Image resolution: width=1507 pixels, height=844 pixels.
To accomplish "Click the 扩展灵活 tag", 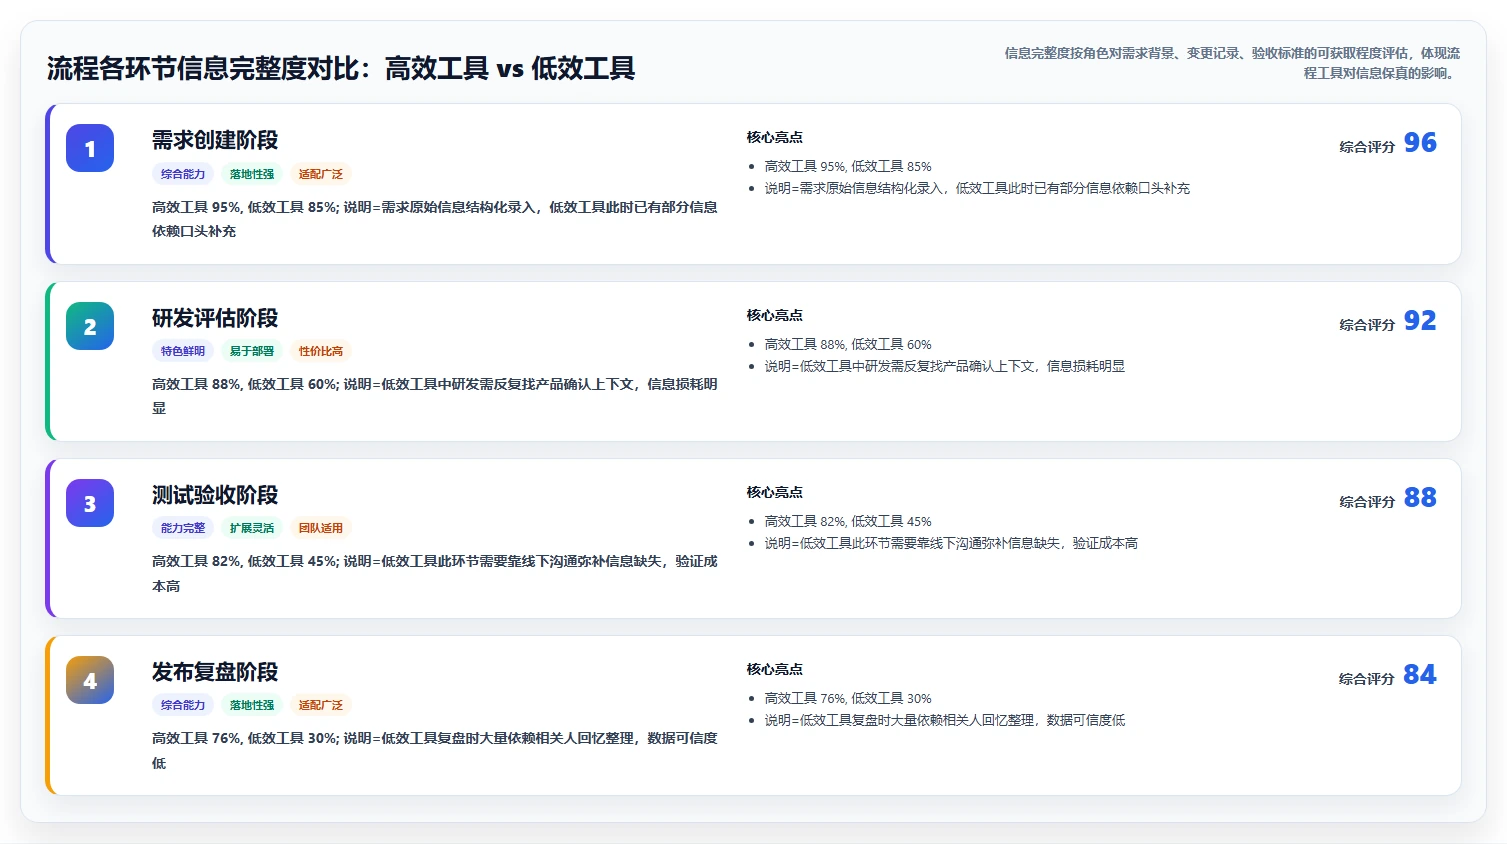I will pos(252,528).
